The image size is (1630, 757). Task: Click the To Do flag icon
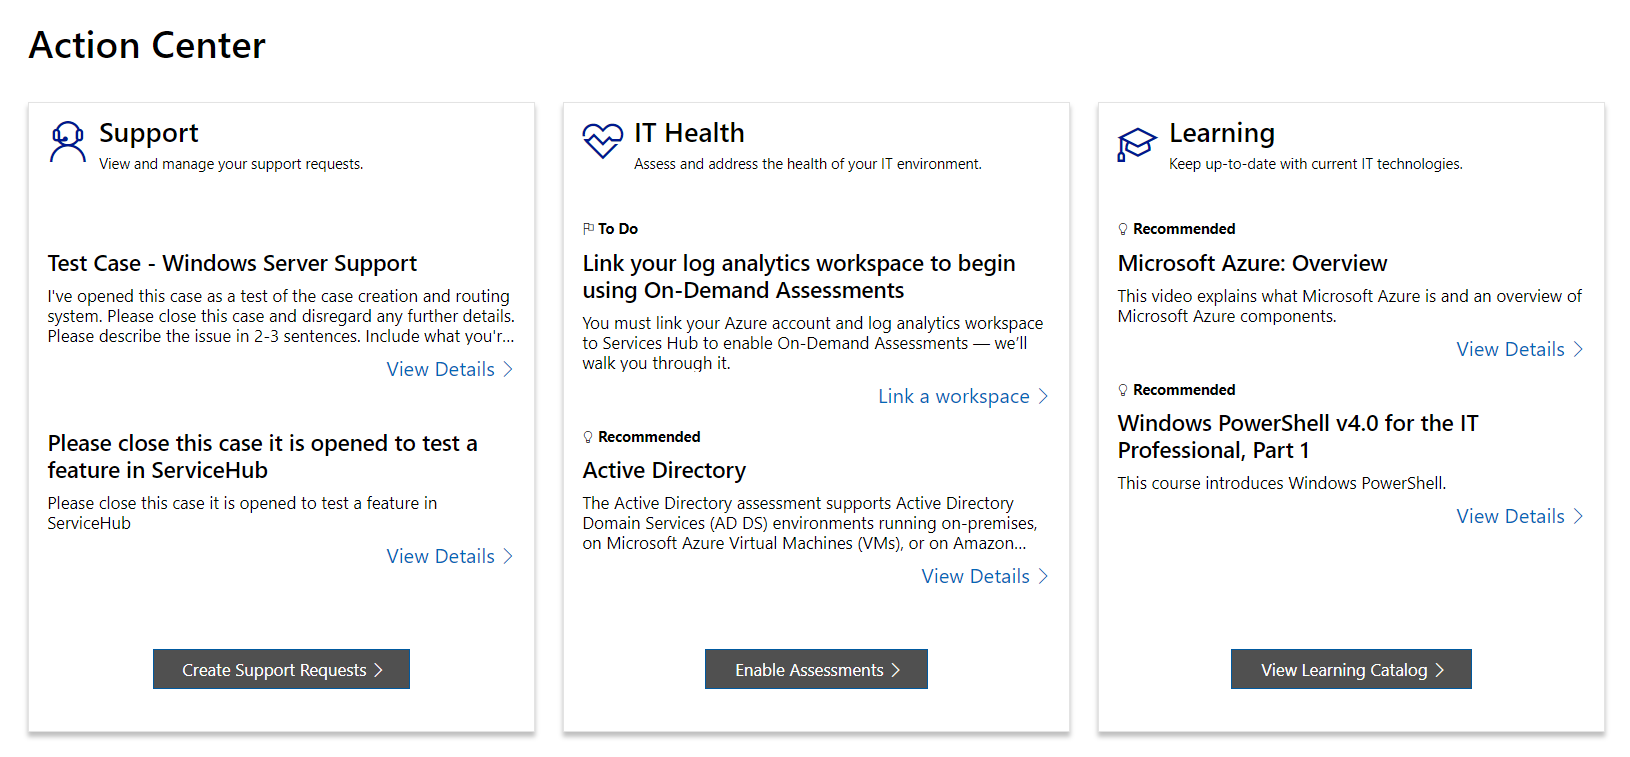588,229
